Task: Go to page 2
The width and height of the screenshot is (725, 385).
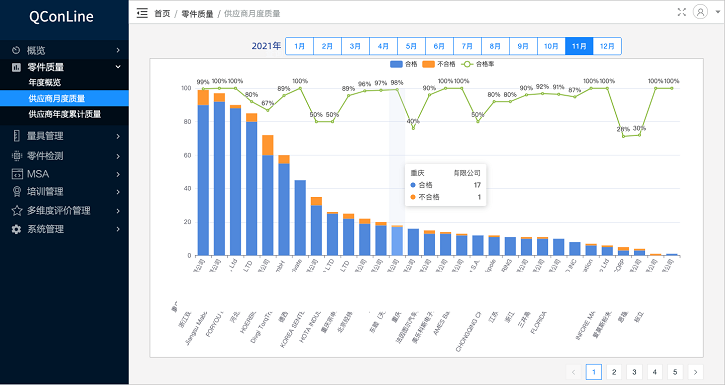Action: [614, 372]
